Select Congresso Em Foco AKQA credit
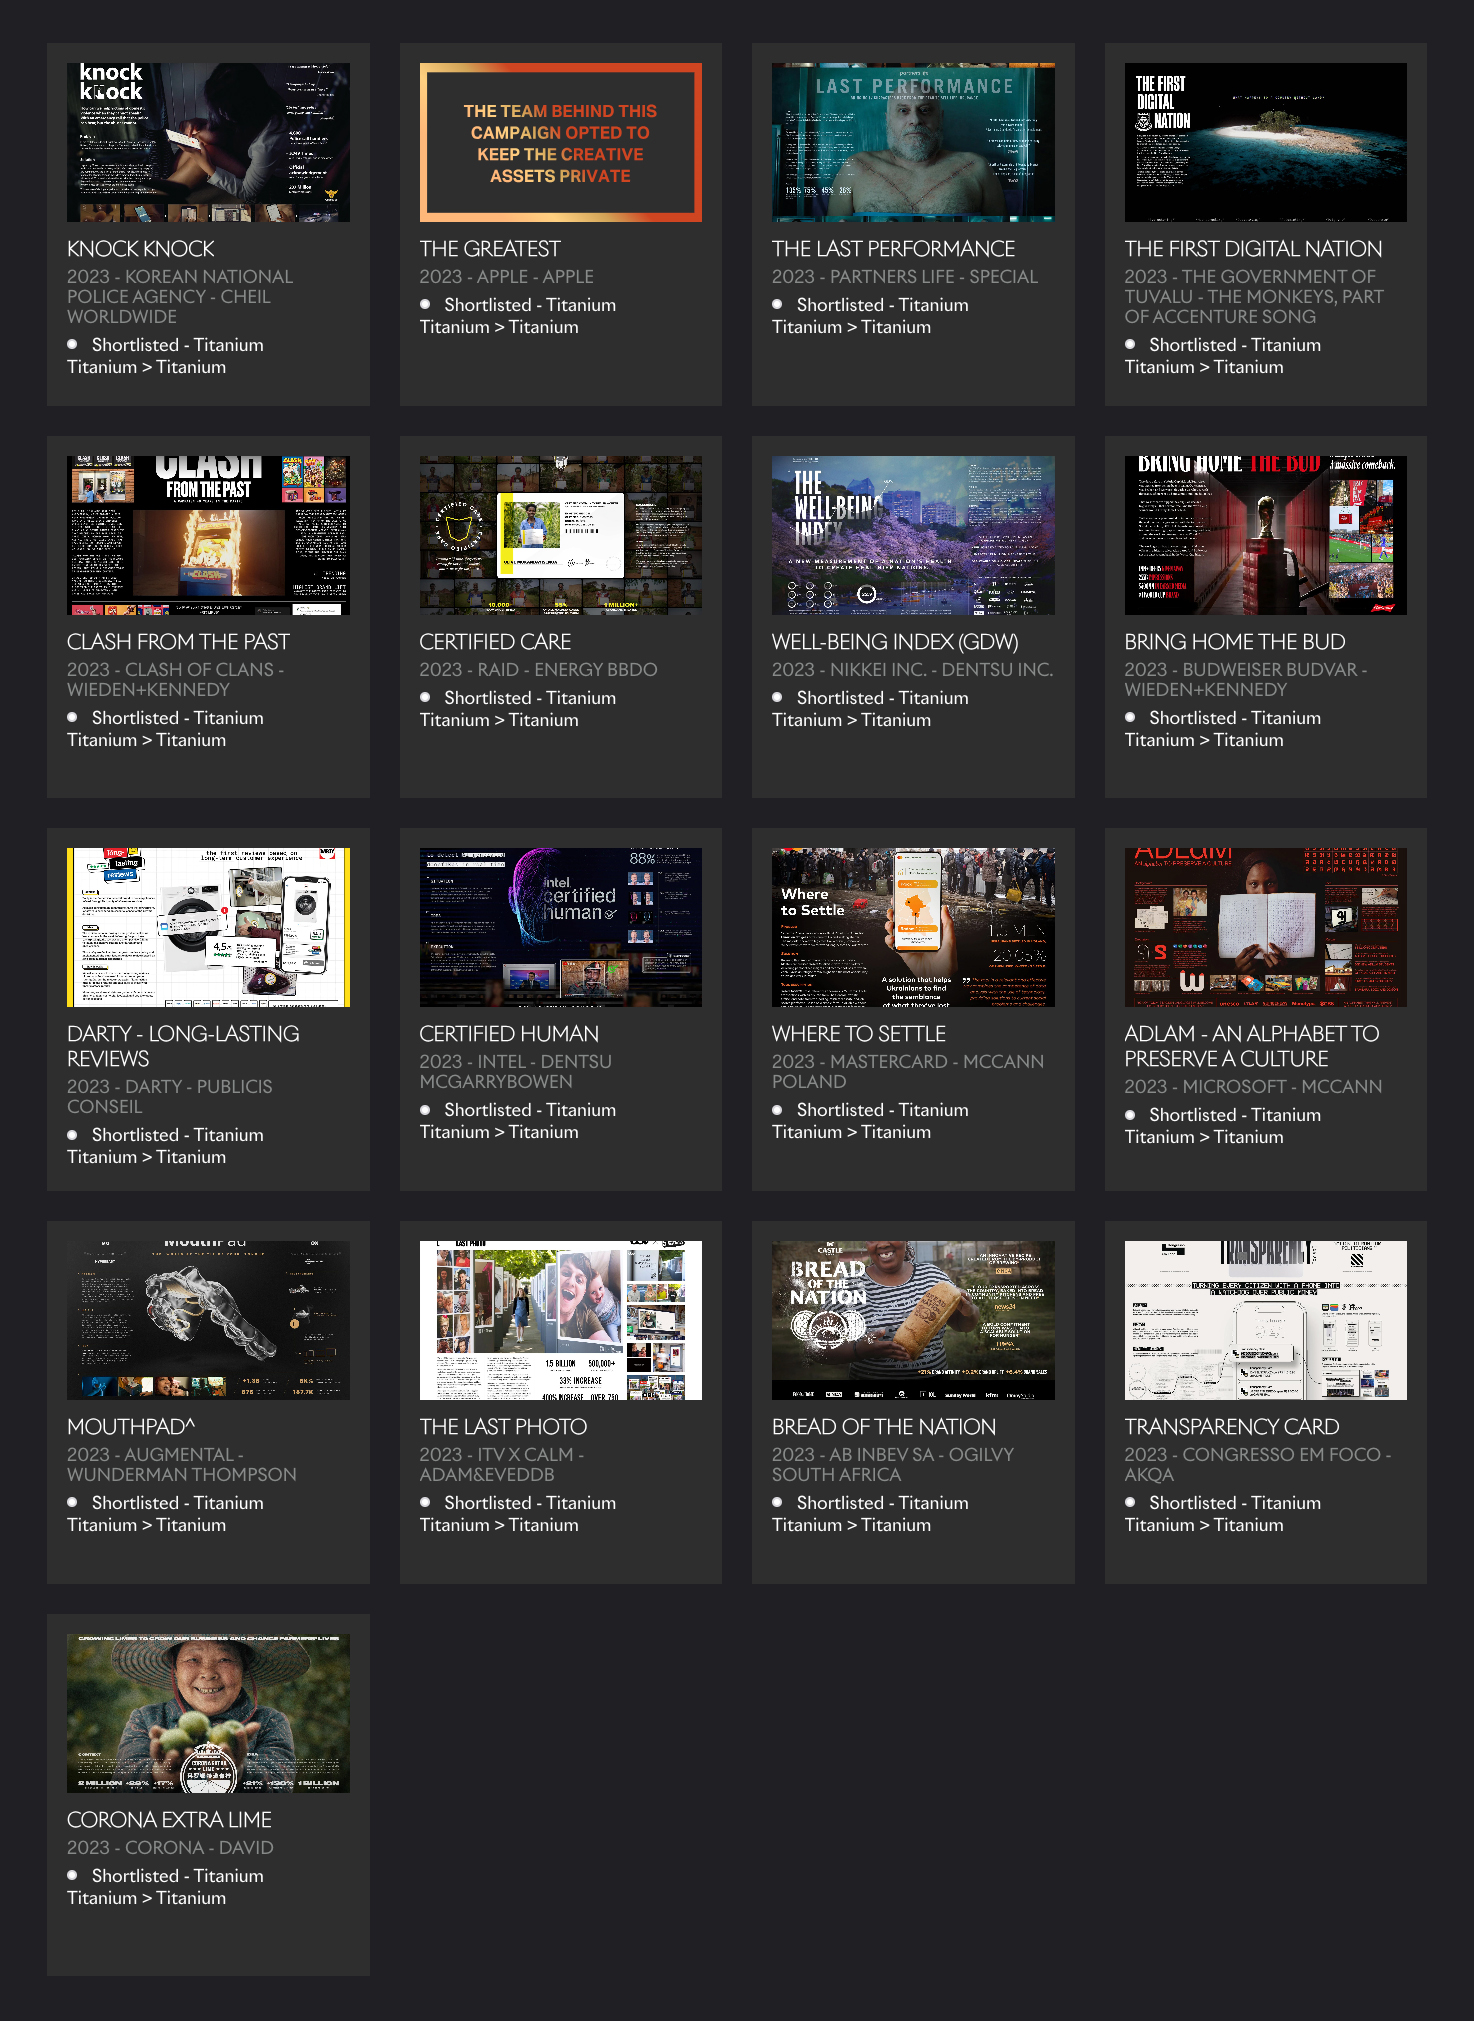The image size is (1474, 2021). click(1258, 1465)
